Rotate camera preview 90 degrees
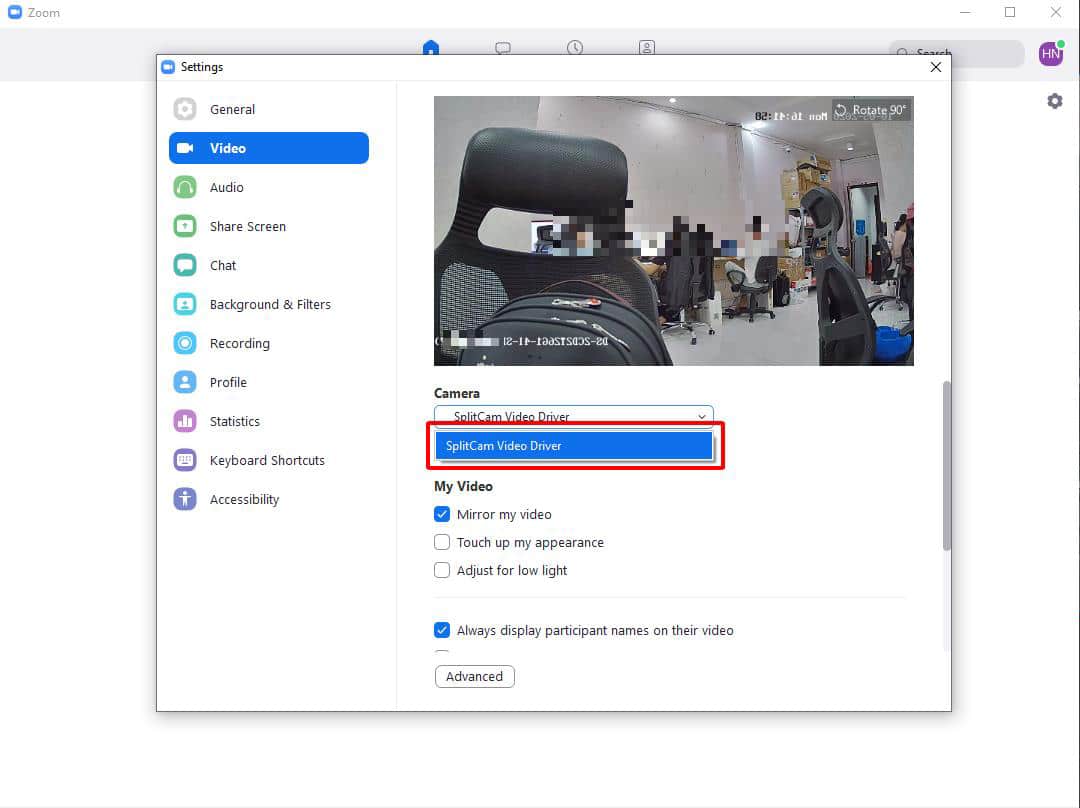 coord(871,110)
